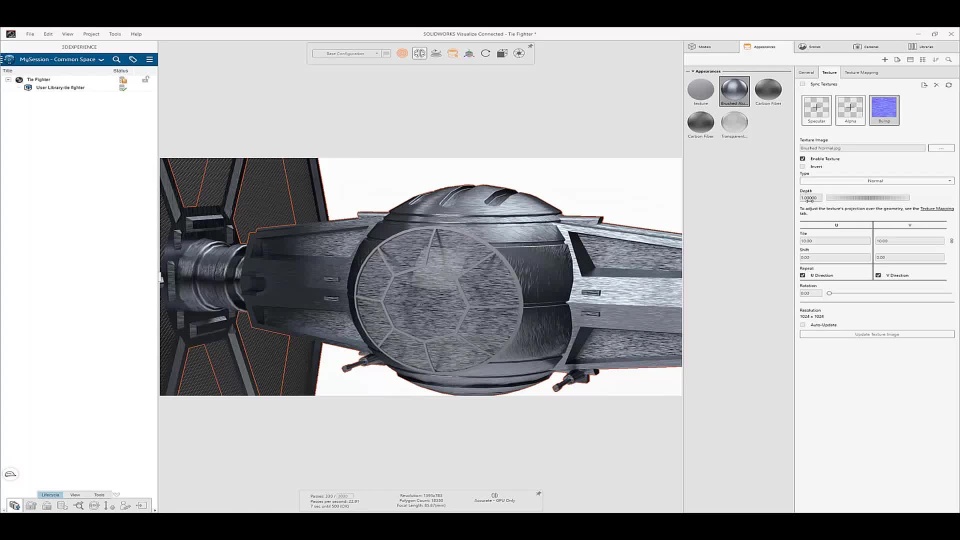Screen dimensions: 960x540
Task: Open the Bump texture slot
Action: pos(884,108)
